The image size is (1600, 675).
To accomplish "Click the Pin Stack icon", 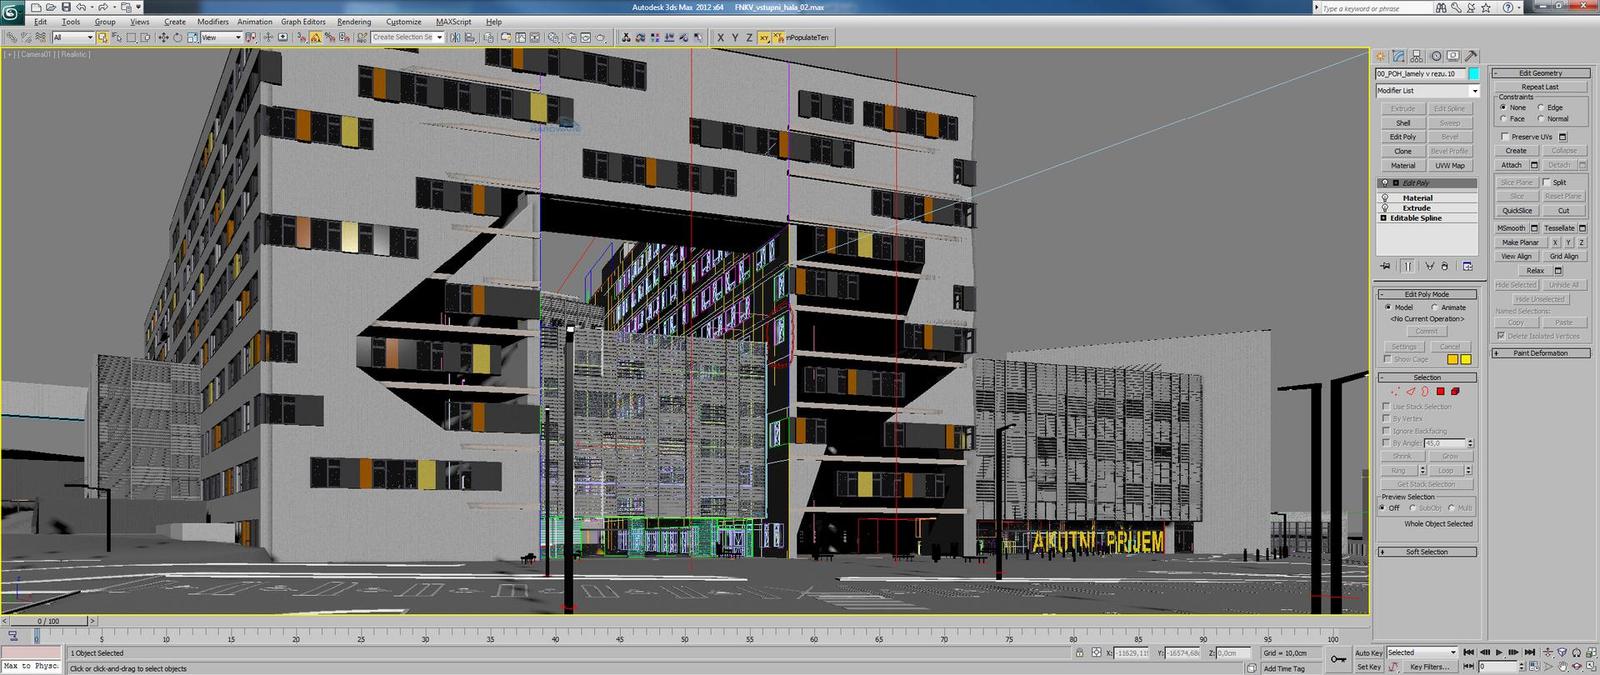I will tap(1385, 266).
